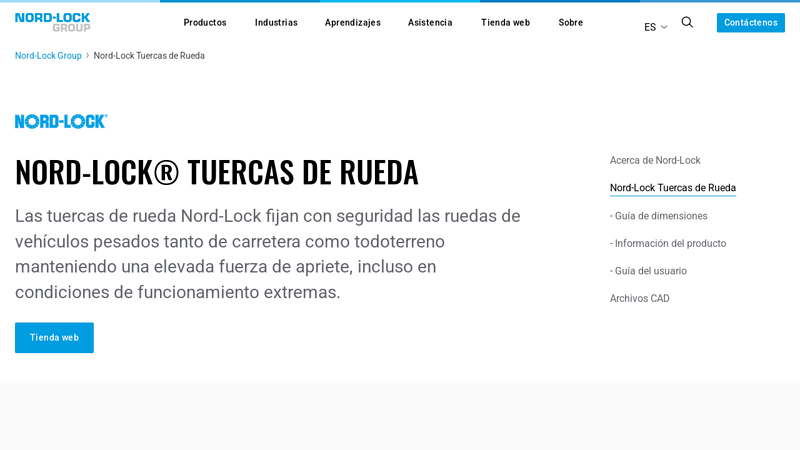The image size is (800, 450).
Task: Expand the ES language selector
Action: pyautogui.click(x=655, y=27)
